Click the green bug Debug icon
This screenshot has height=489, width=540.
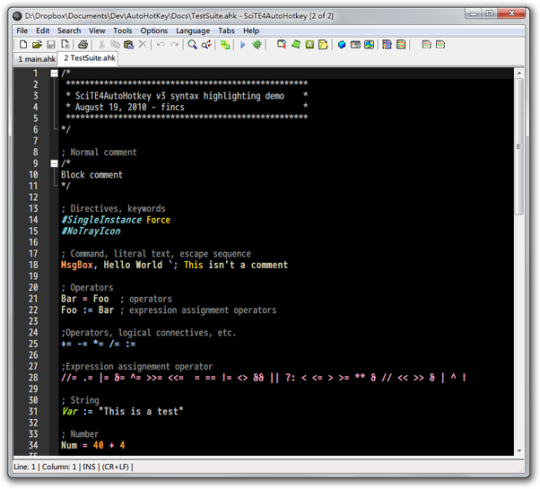257,44
